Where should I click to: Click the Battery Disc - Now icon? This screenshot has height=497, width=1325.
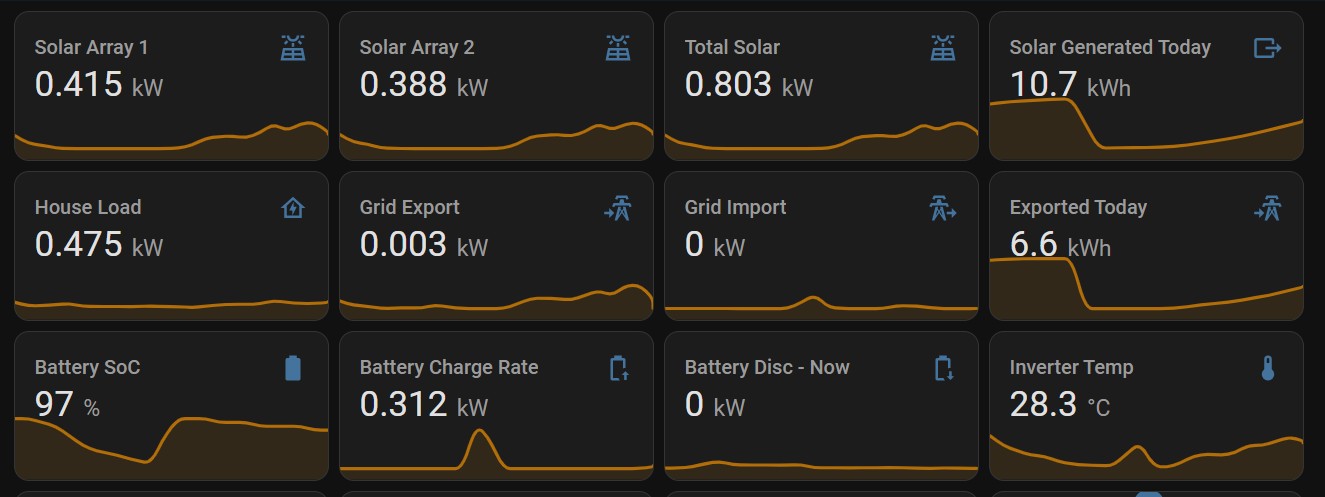(943, 368)
